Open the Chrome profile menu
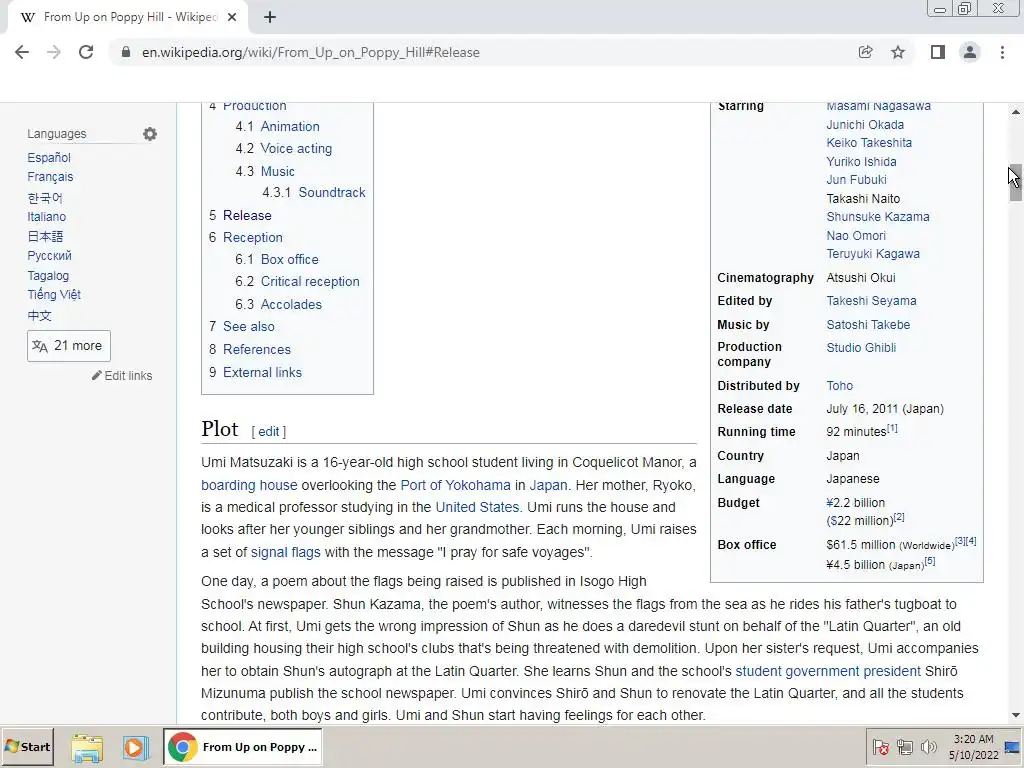This screenshot has width=1024, height=768. tap(970, 52)
